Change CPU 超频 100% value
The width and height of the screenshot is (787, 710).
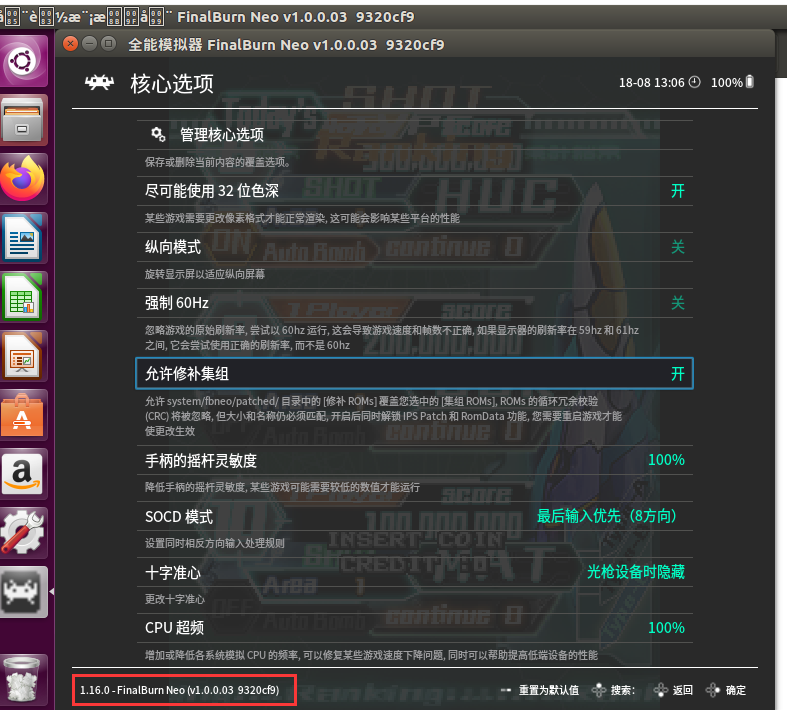666,628
